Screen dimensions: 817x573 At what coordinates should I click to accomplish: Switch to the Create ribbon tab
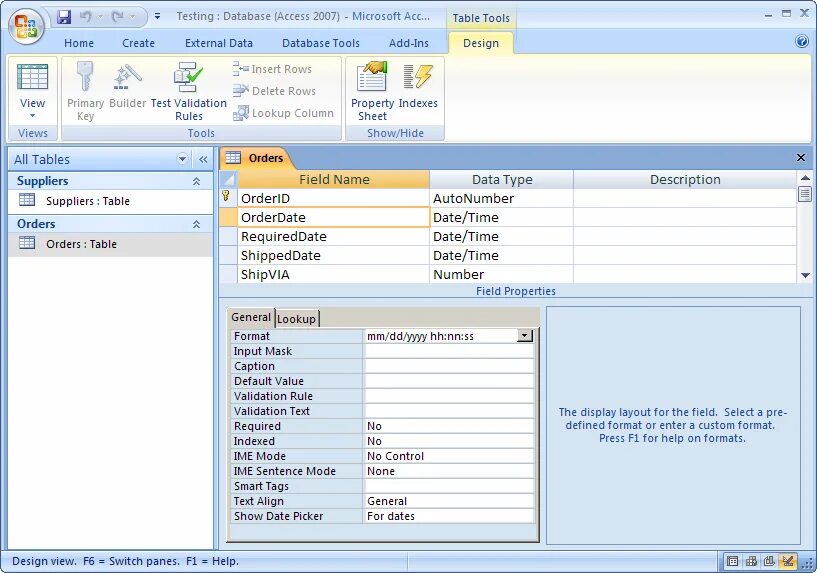point(138,43)
